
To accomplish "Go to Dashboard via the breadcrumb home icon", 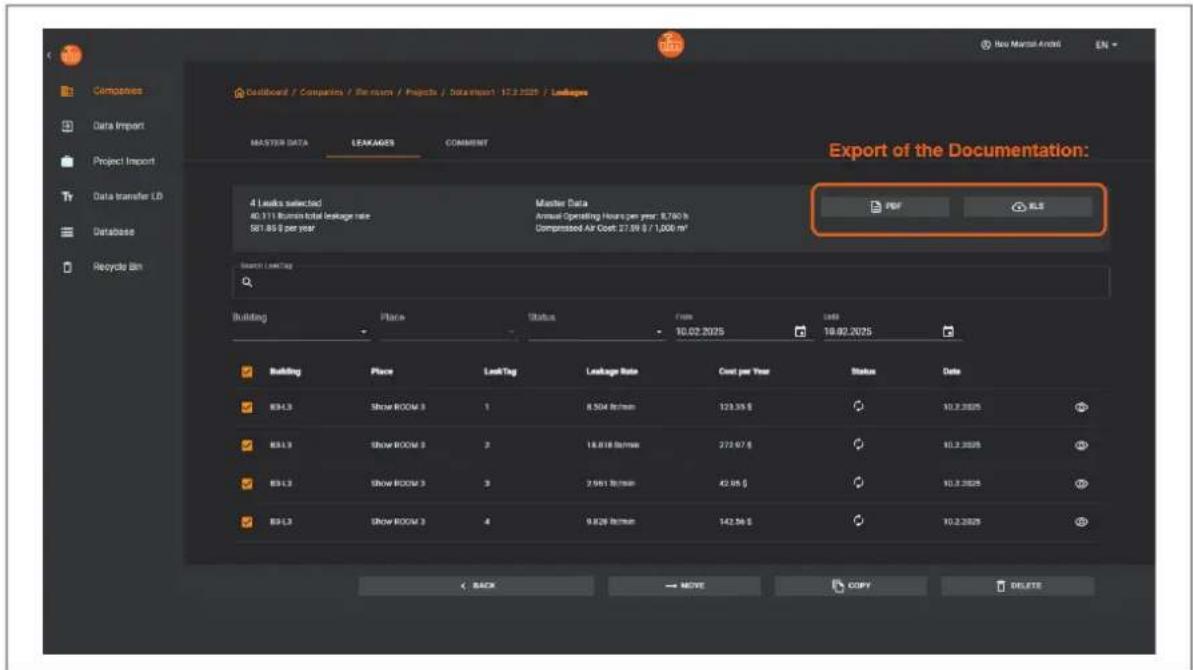I will pos(239,93).
